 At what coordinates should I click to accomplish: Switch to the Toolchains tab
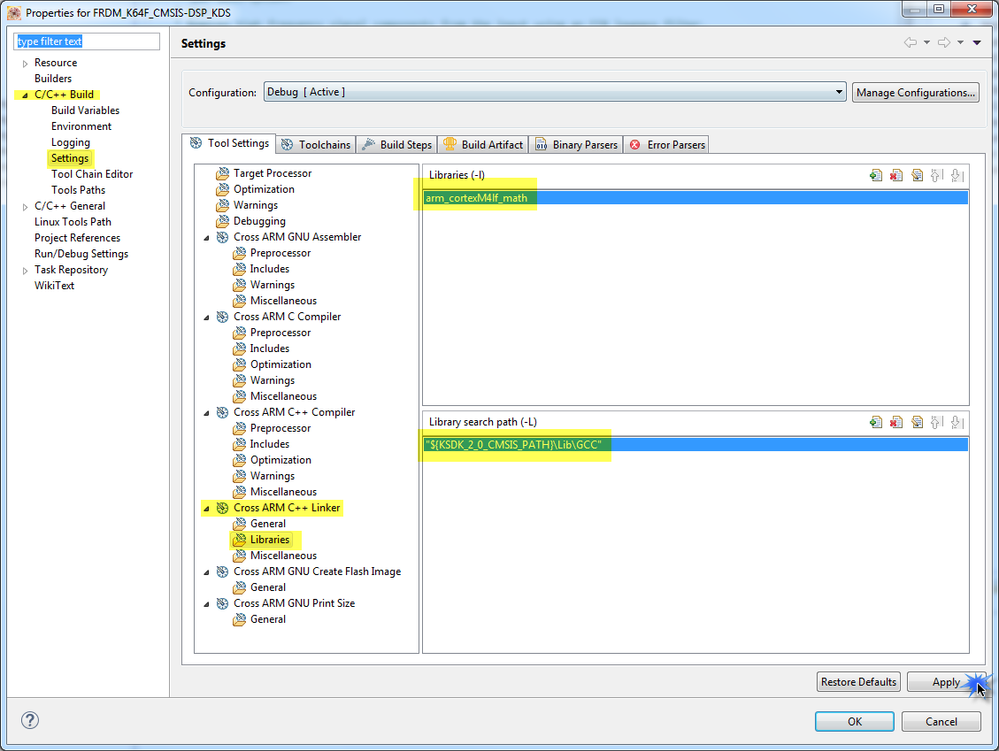[316, 145]
